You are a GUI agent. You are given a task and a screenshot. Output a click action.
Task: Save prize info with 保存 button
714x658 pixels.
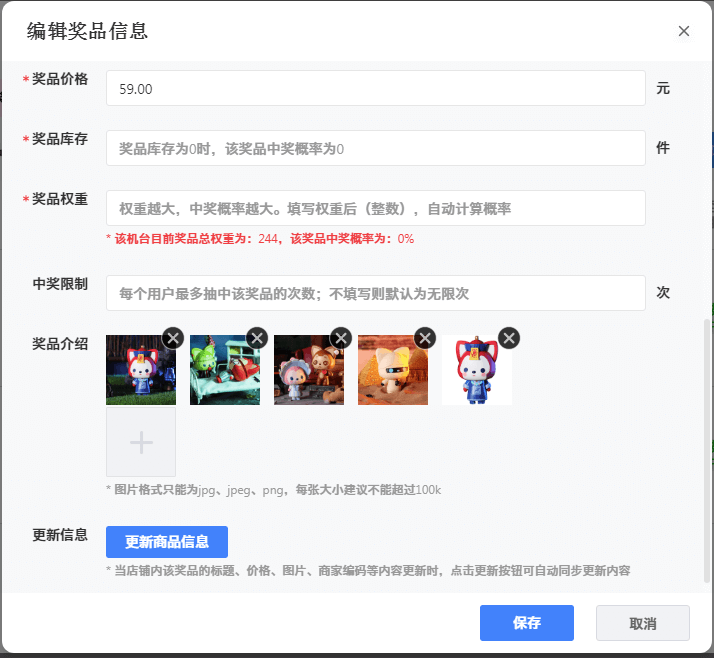click(x=527, y=622)
